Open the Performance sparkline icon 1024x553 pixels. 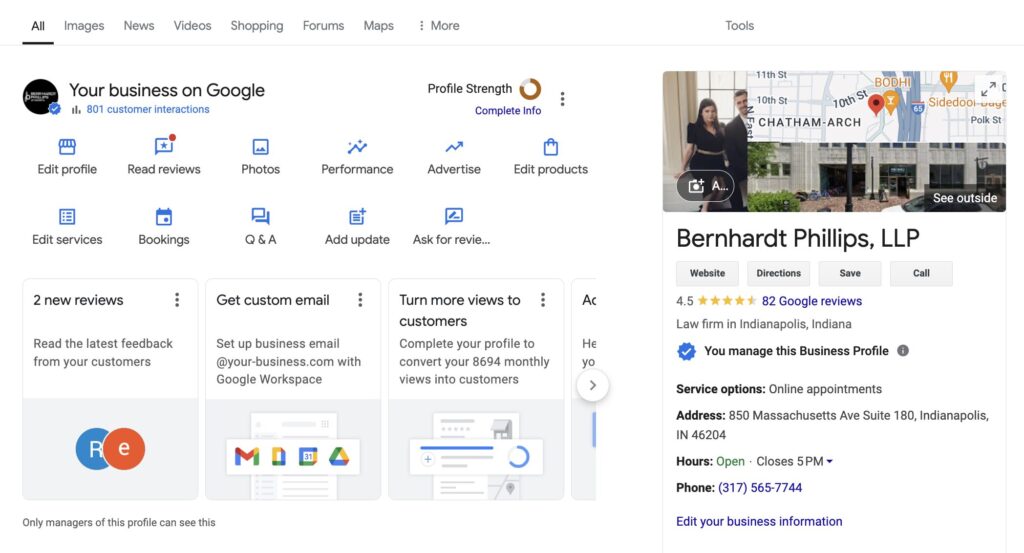pos(357,147)
